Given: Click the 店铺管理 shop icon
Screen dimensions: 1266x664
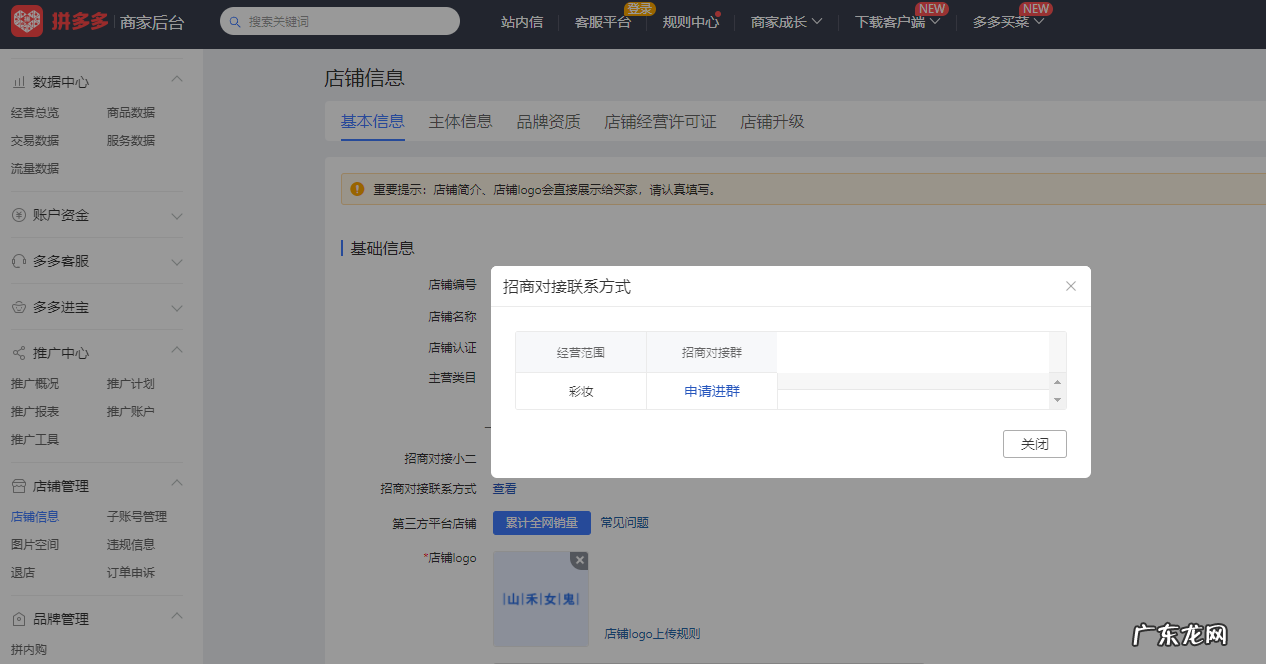Looking at the screenshot, I should point(17,485).
